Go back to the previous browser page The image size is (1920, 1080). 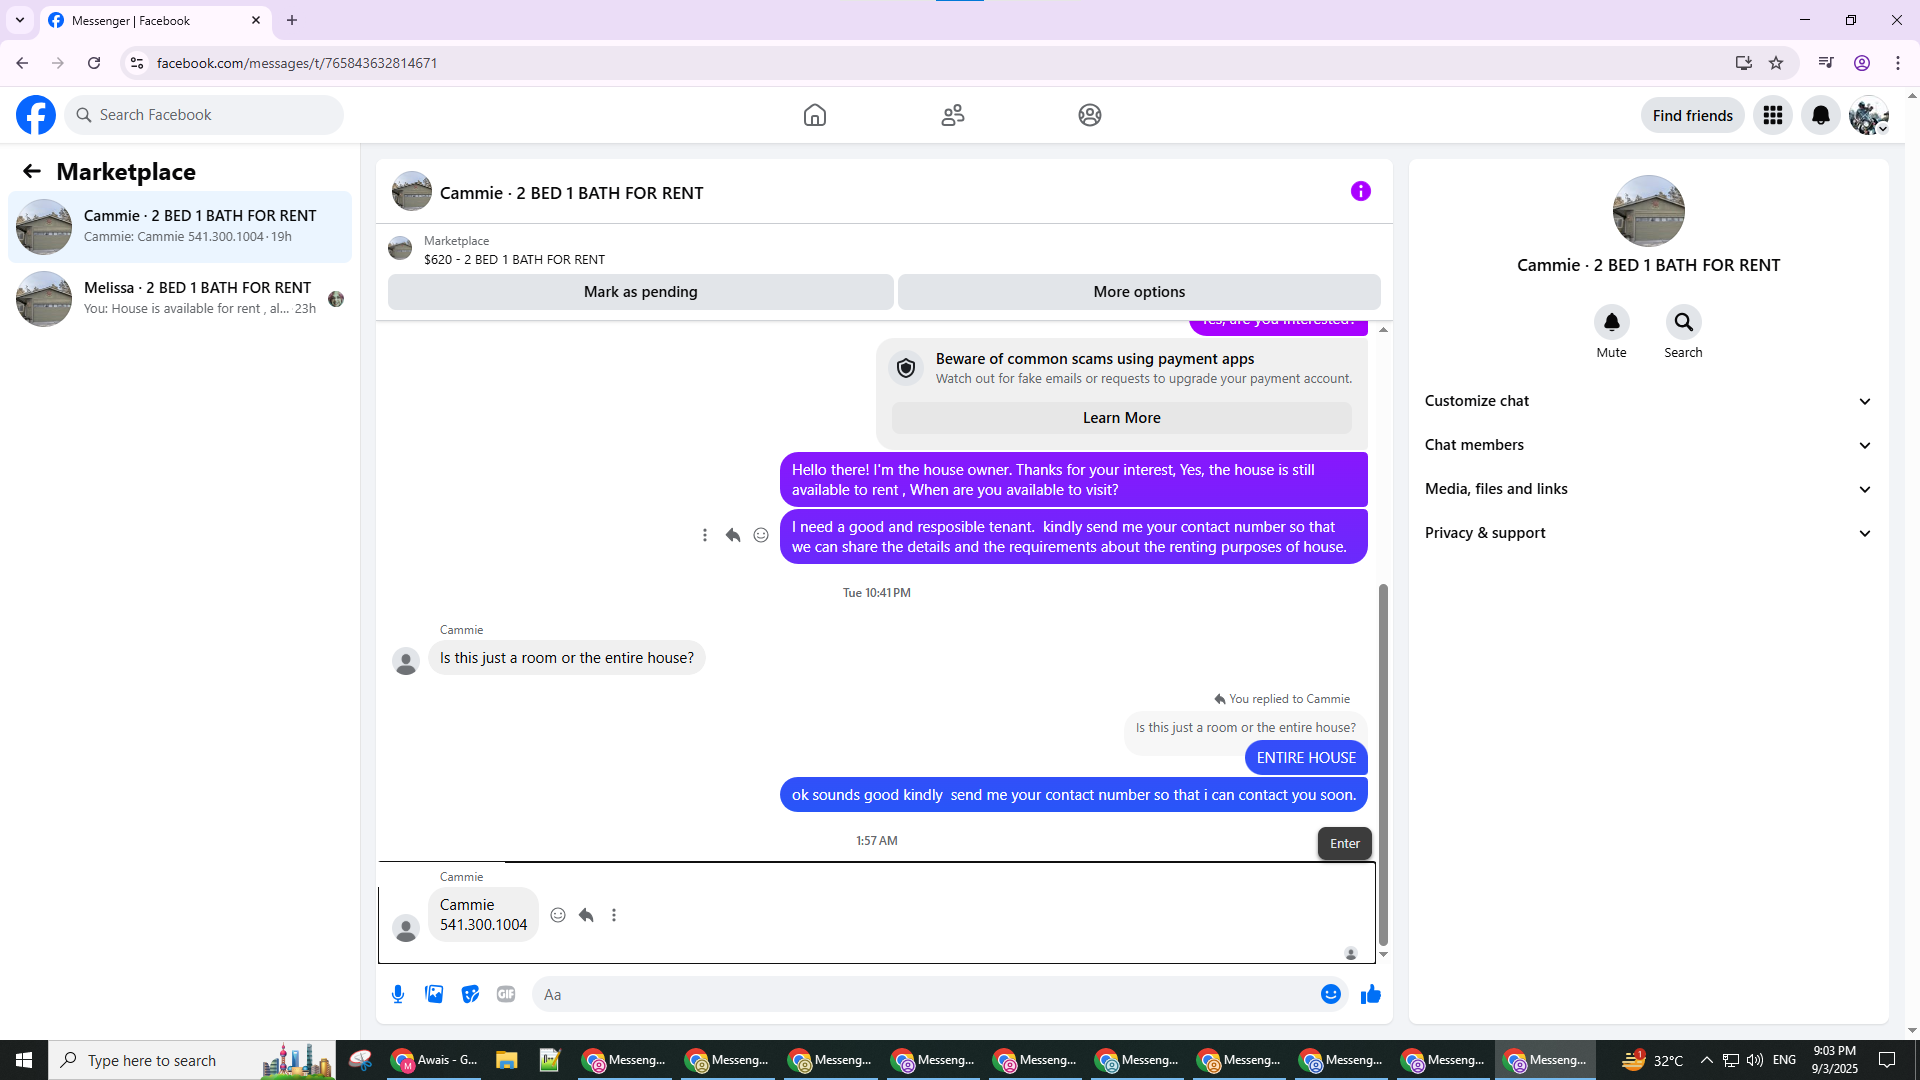(x=22, y=63)
